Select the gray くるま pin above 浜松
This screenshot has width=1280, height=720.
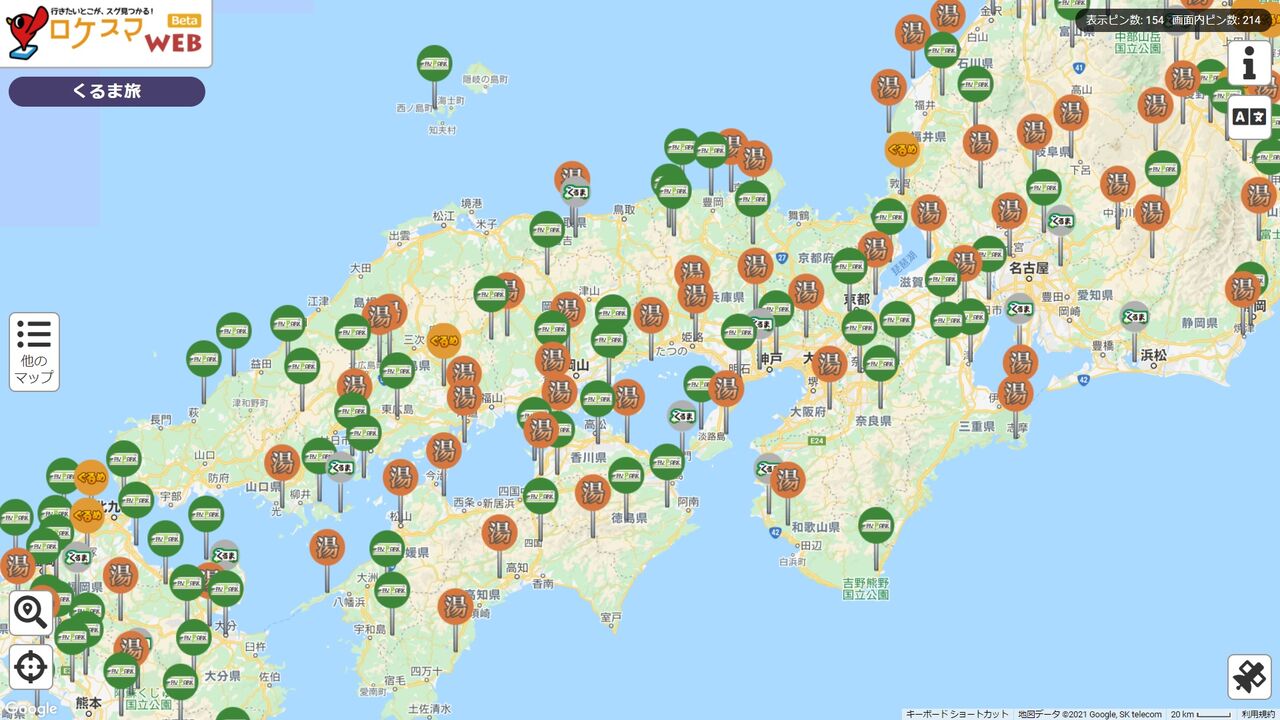(x=1134, y=318)
